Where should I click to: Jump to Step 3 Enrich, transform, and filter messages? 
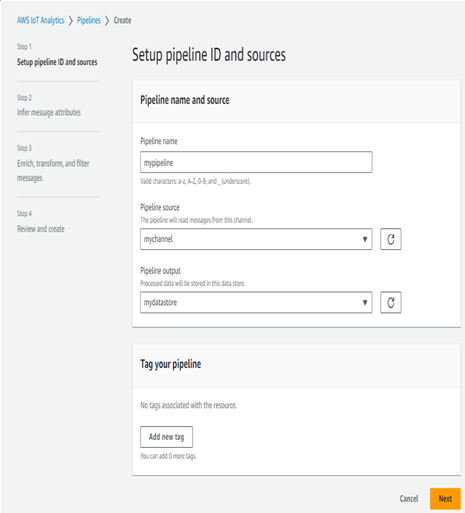(x=53, y=170)
